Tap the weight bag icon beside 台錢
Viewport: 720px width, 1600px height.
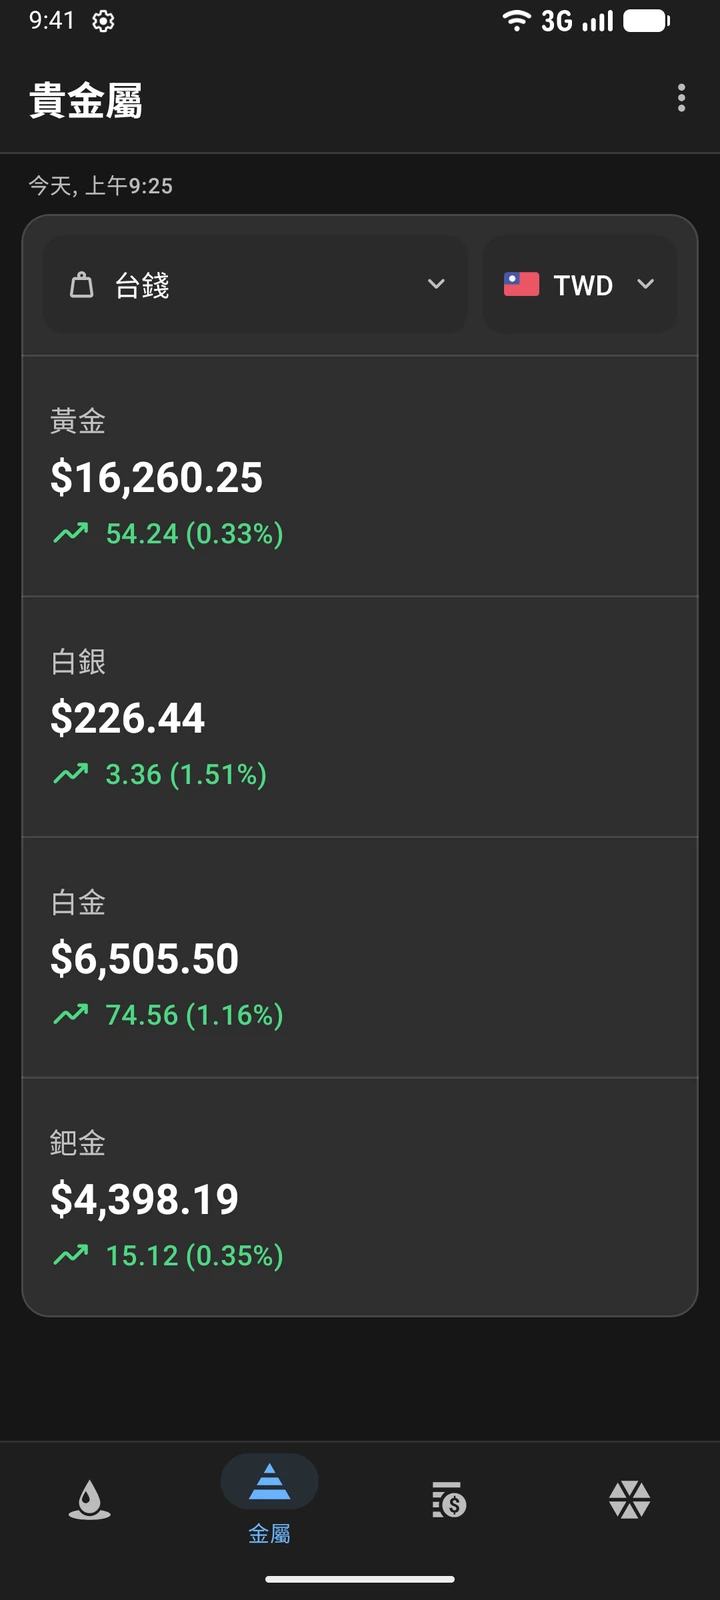pos(81,285)
